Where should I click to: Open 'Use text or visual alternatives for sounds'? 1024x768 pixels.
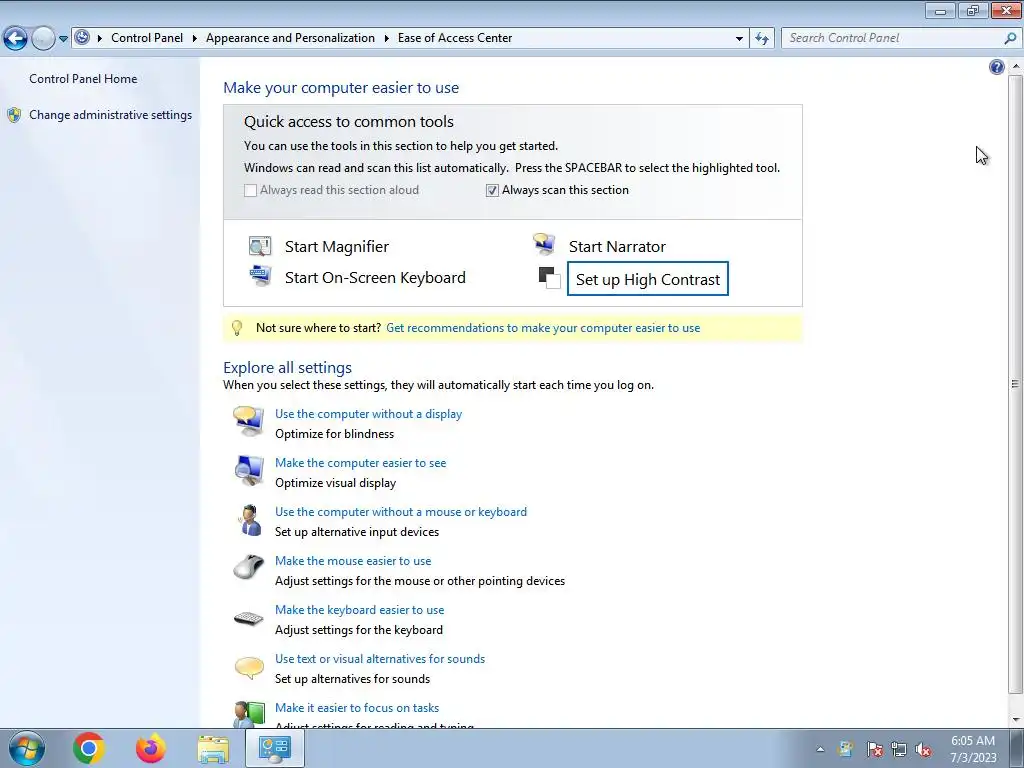tap(380, 659)
